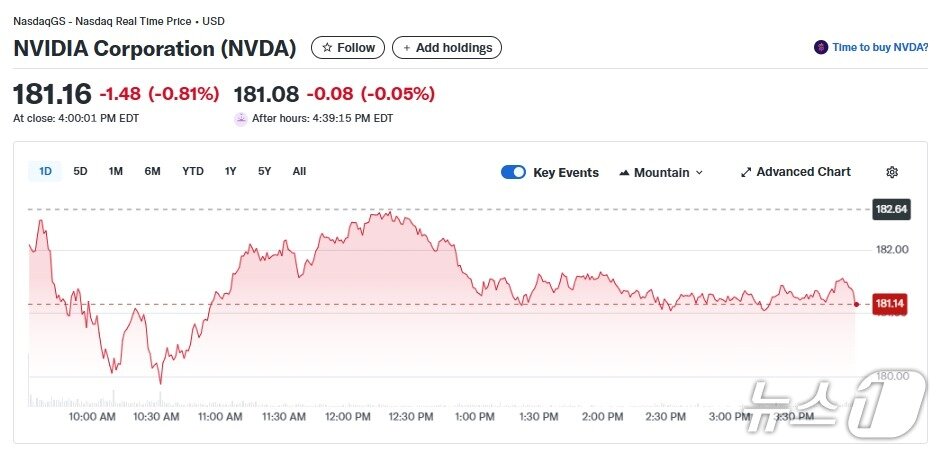
Task: Open chart settings gear icon
Action: click(x=892, y=172)
